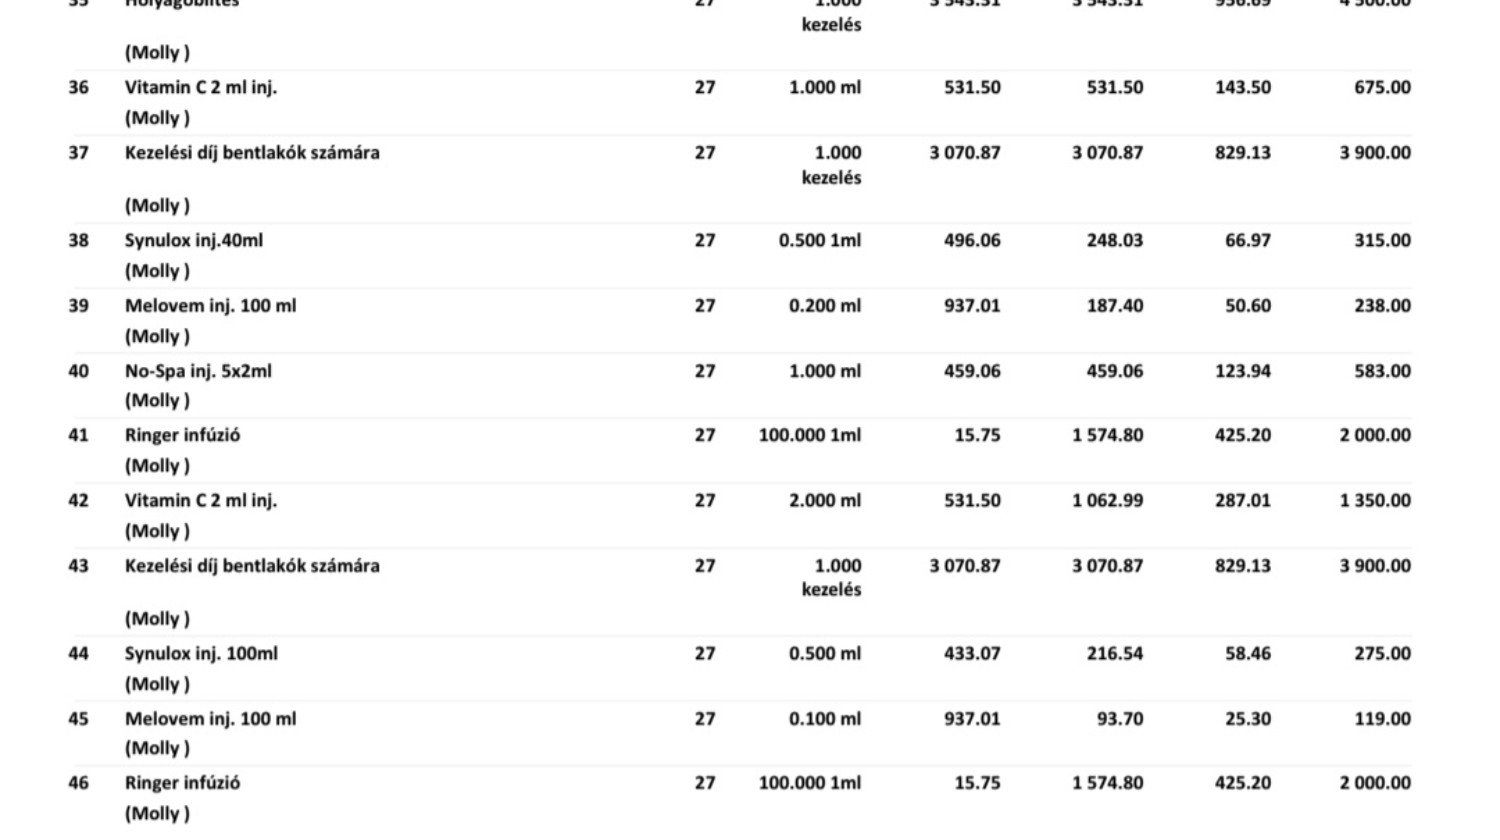
Task: Click the 675.00 total amount
Action: click(x=1382, y=88)
